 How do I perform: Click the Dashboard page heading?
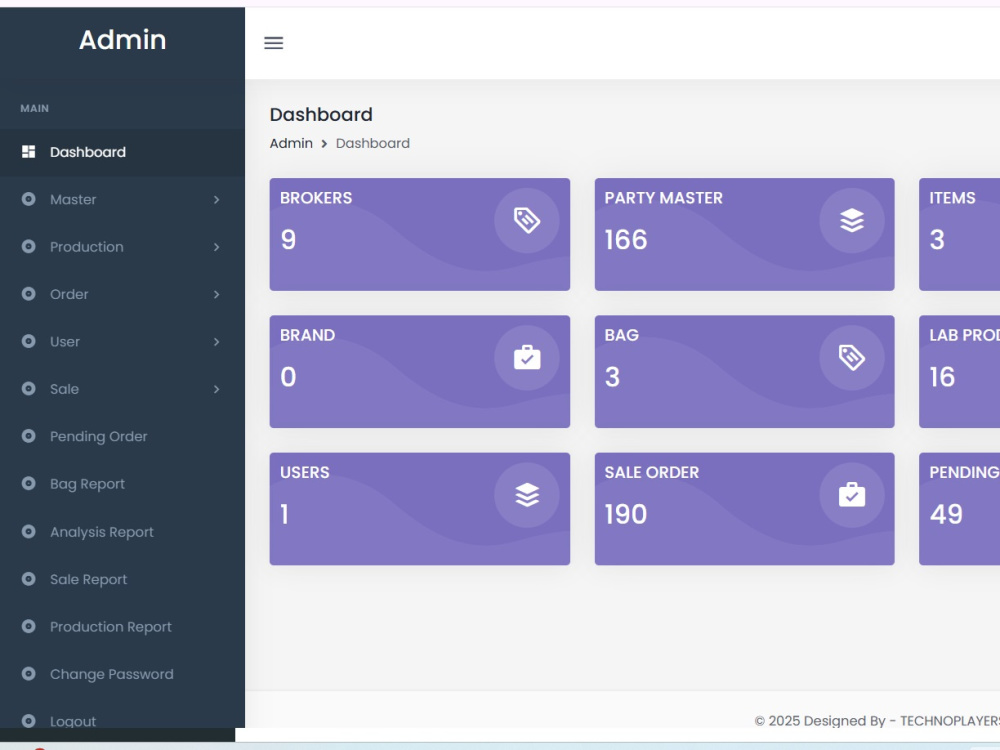point(321,115)
